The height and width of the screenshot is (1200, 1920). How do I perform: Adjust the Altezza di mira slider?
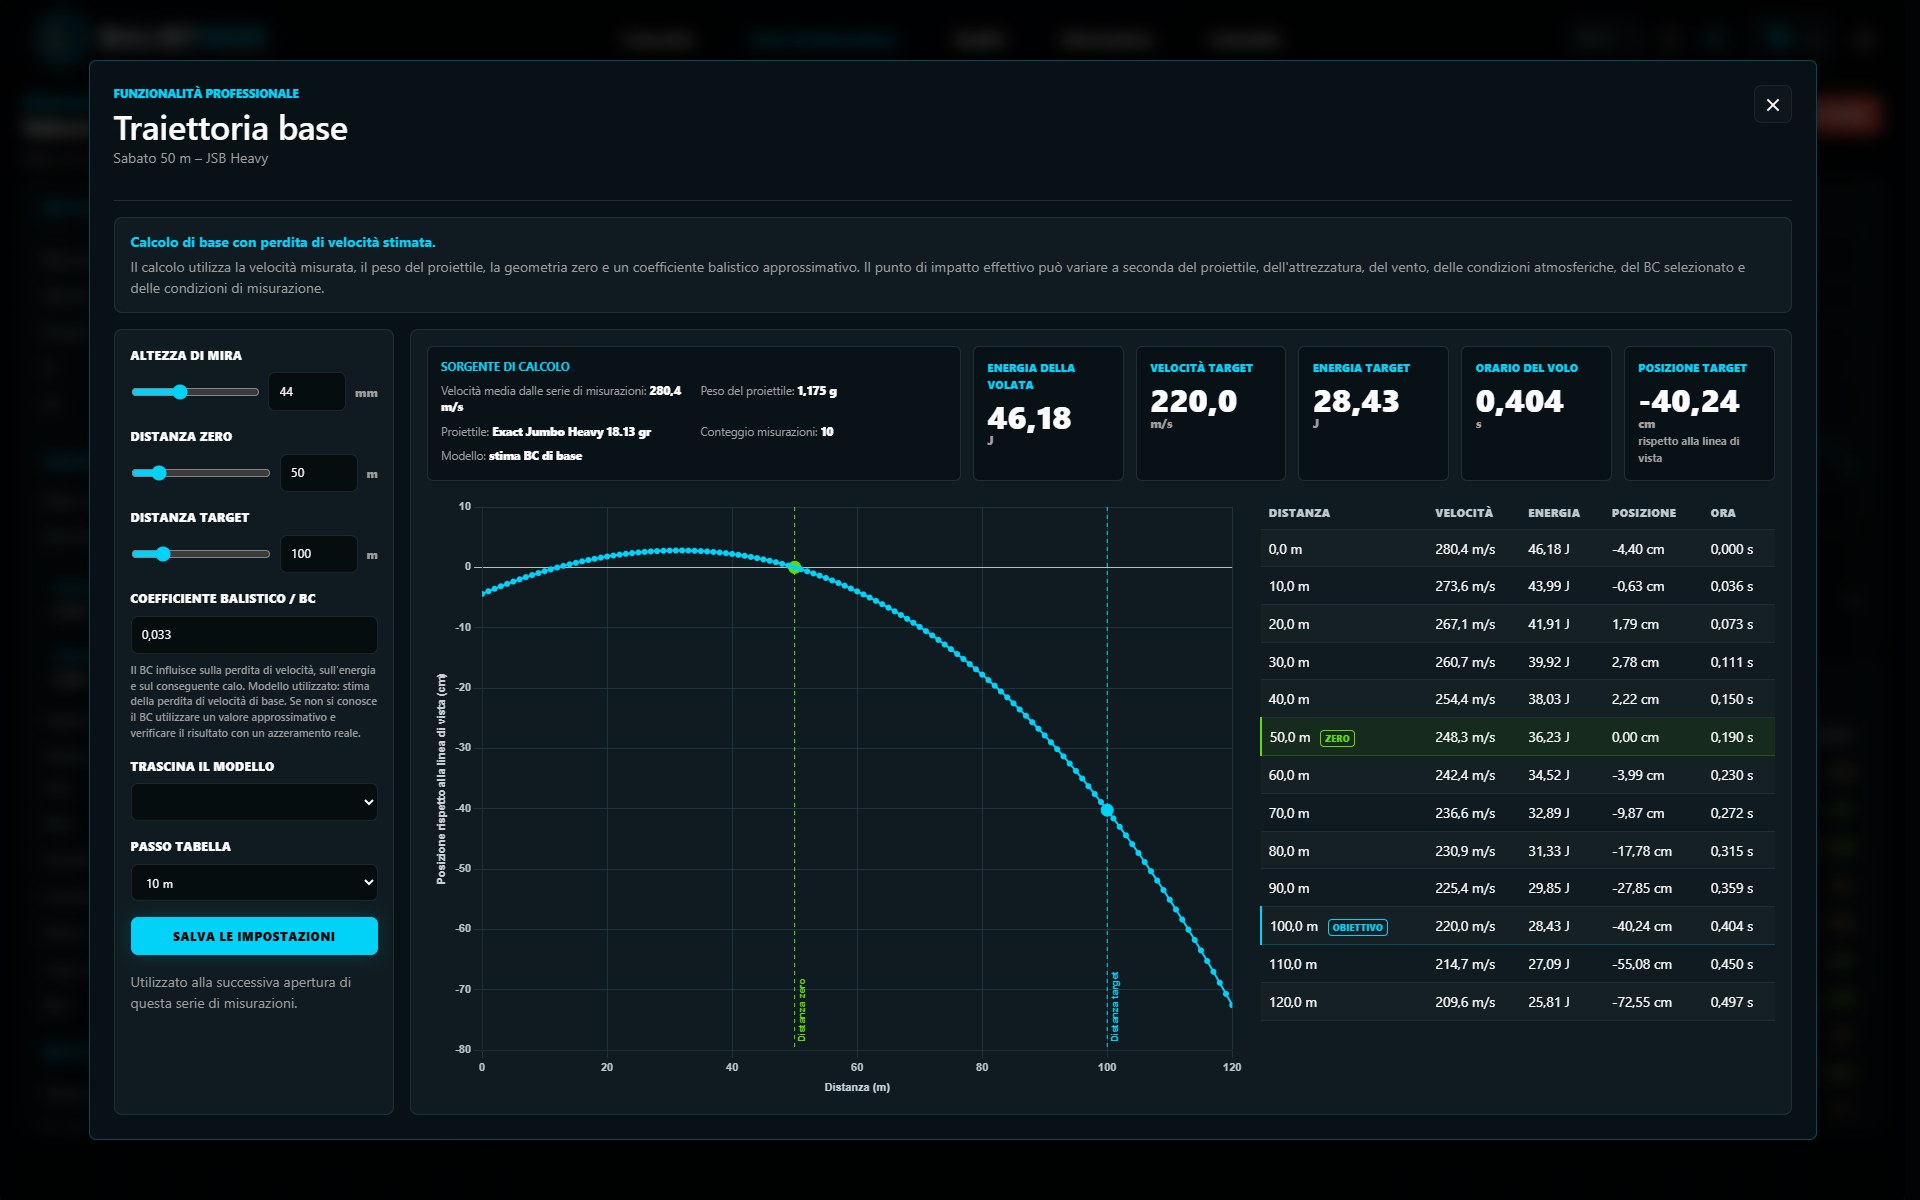[x=195, y=392]
